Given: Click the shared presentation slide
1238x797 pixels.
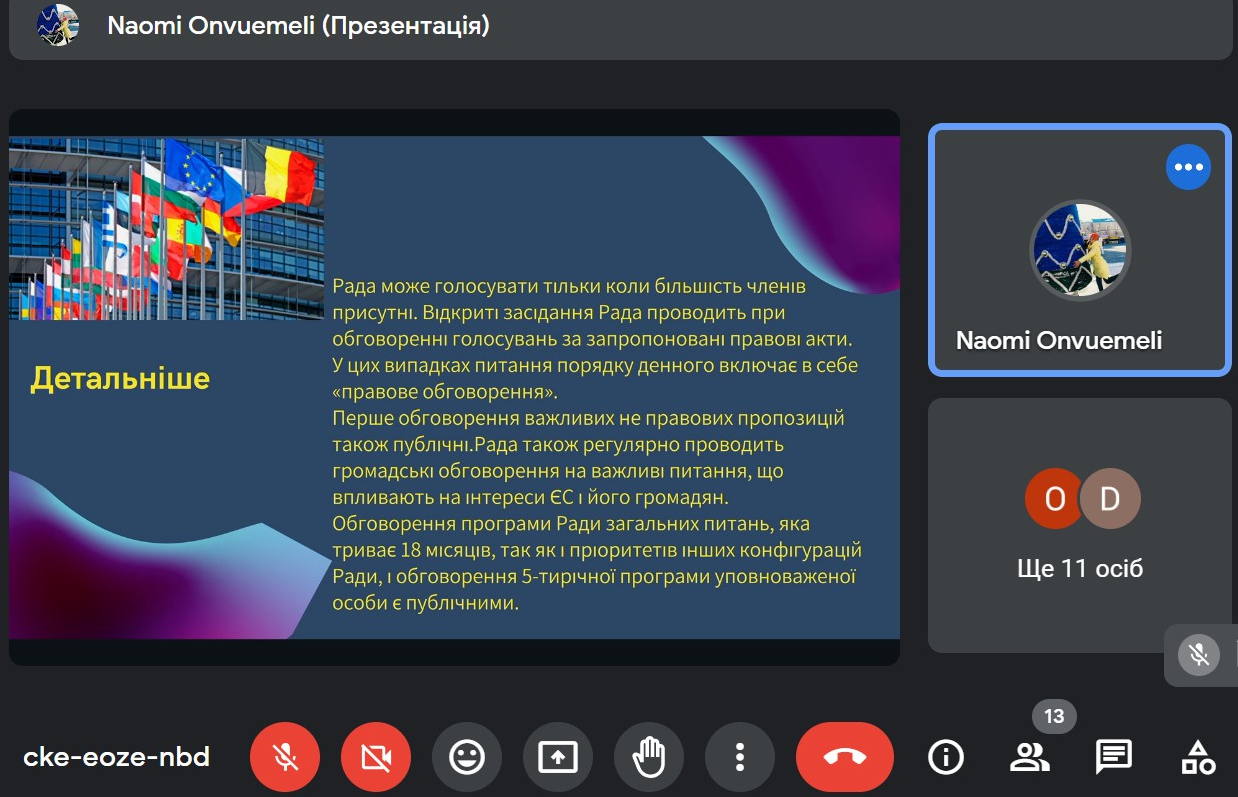Looking at the screenshot, I should 454,387.
